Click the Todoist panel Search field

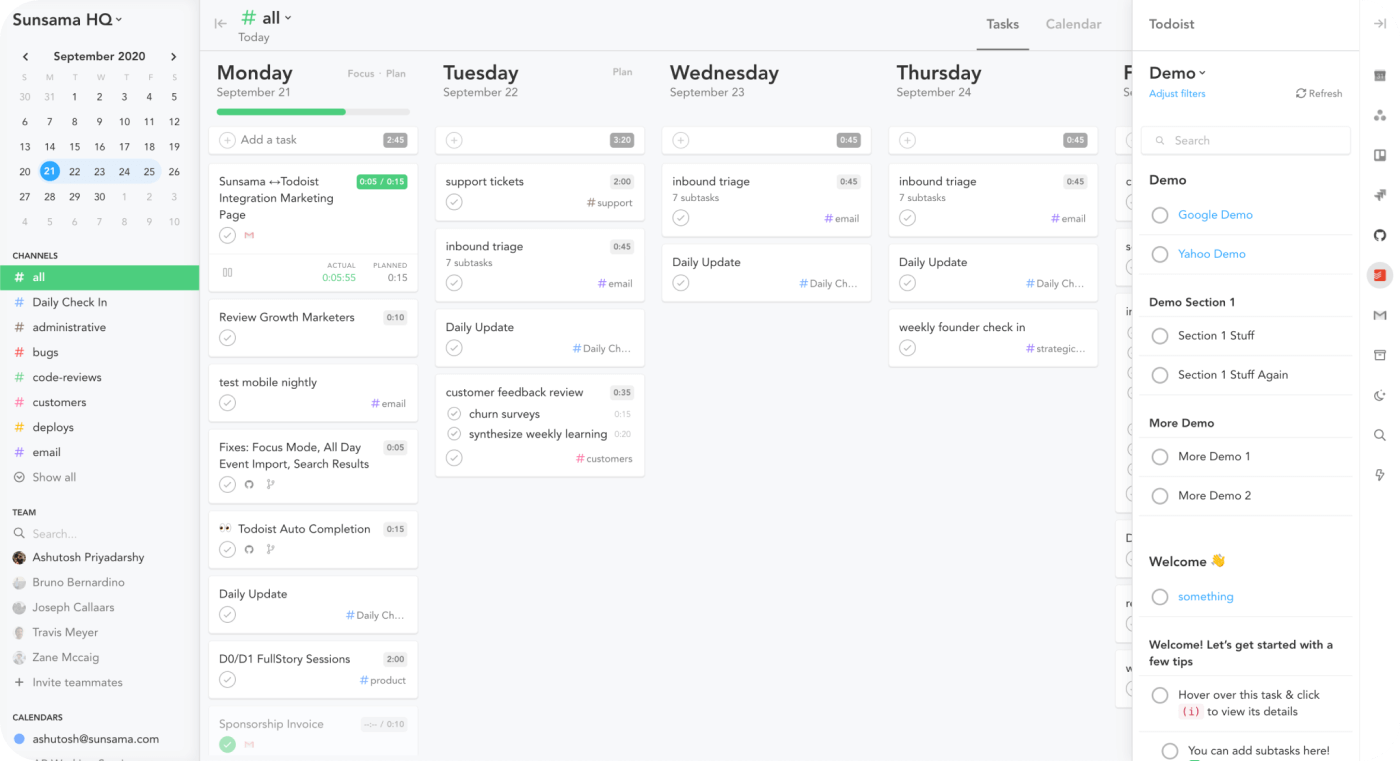click(1246, 141)
